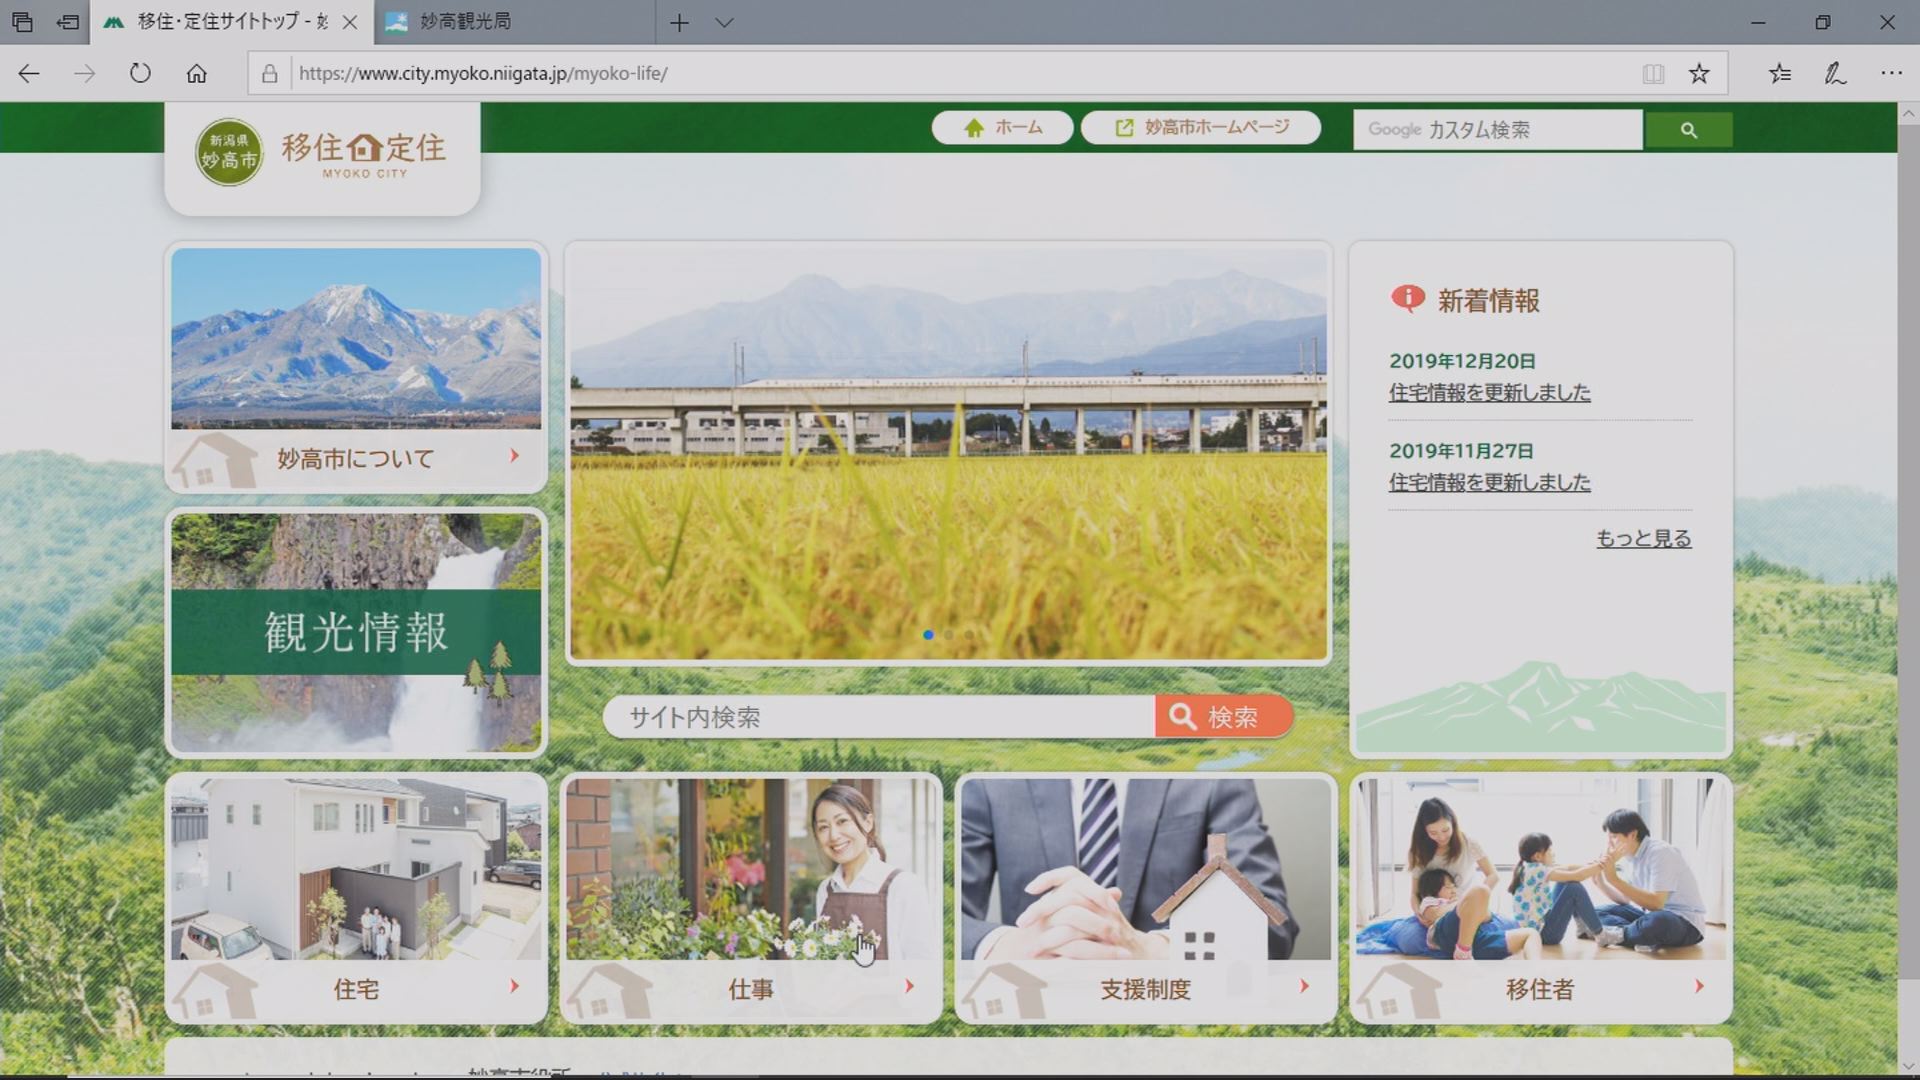This screenshot has width=1920, height=1080.
Task: Click the orange 検索 button
Action: pos(1224,717)
